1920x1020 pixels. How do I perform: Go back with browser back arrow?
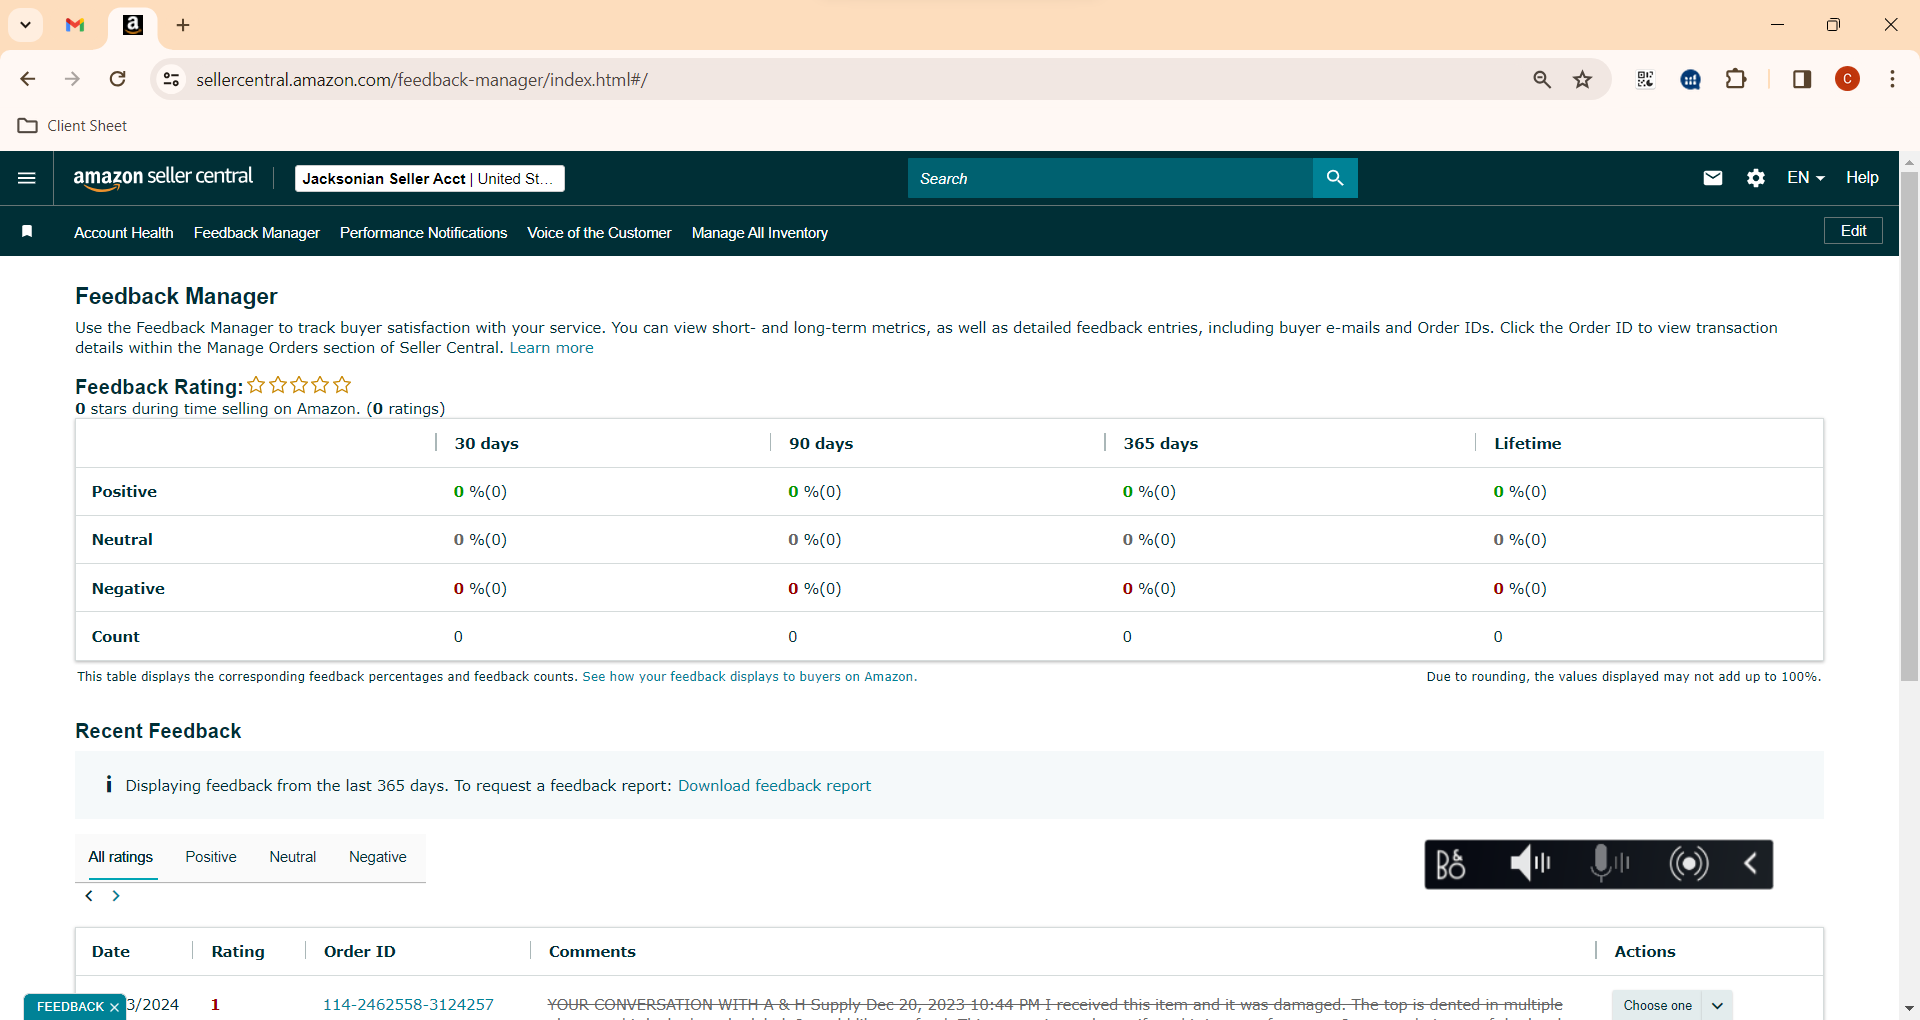click(28, 79)
